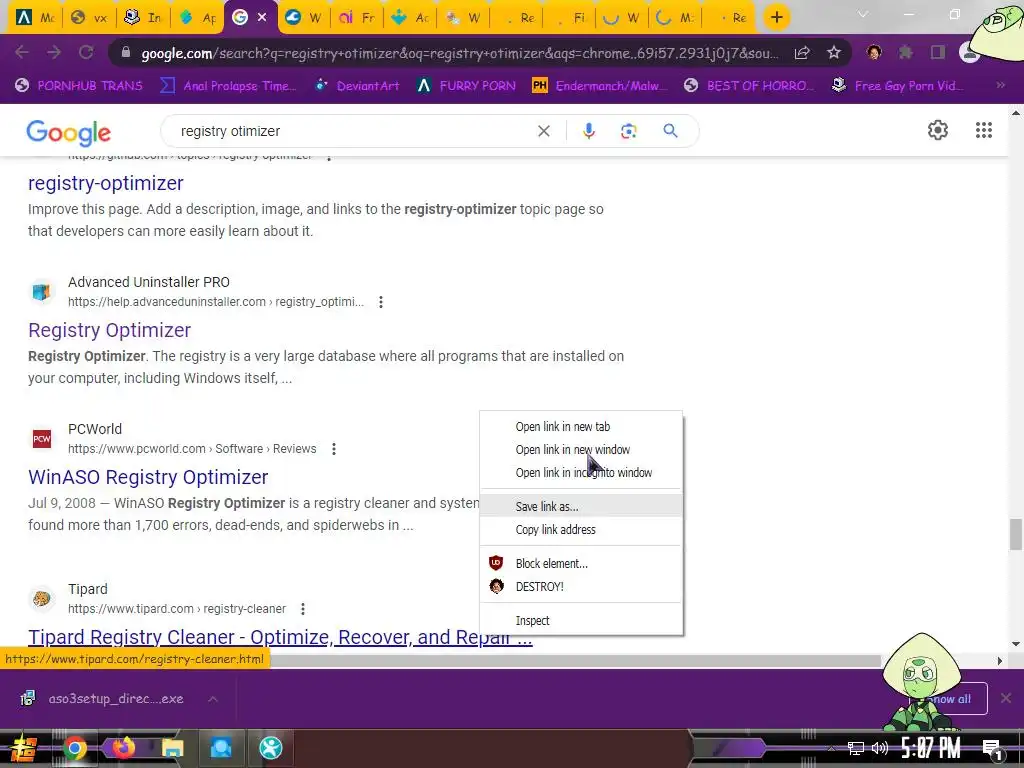Open the DeviantArt bookmark
Image resolution: width=1024 pixels, height=768 pixels.
tap(357, 86)
